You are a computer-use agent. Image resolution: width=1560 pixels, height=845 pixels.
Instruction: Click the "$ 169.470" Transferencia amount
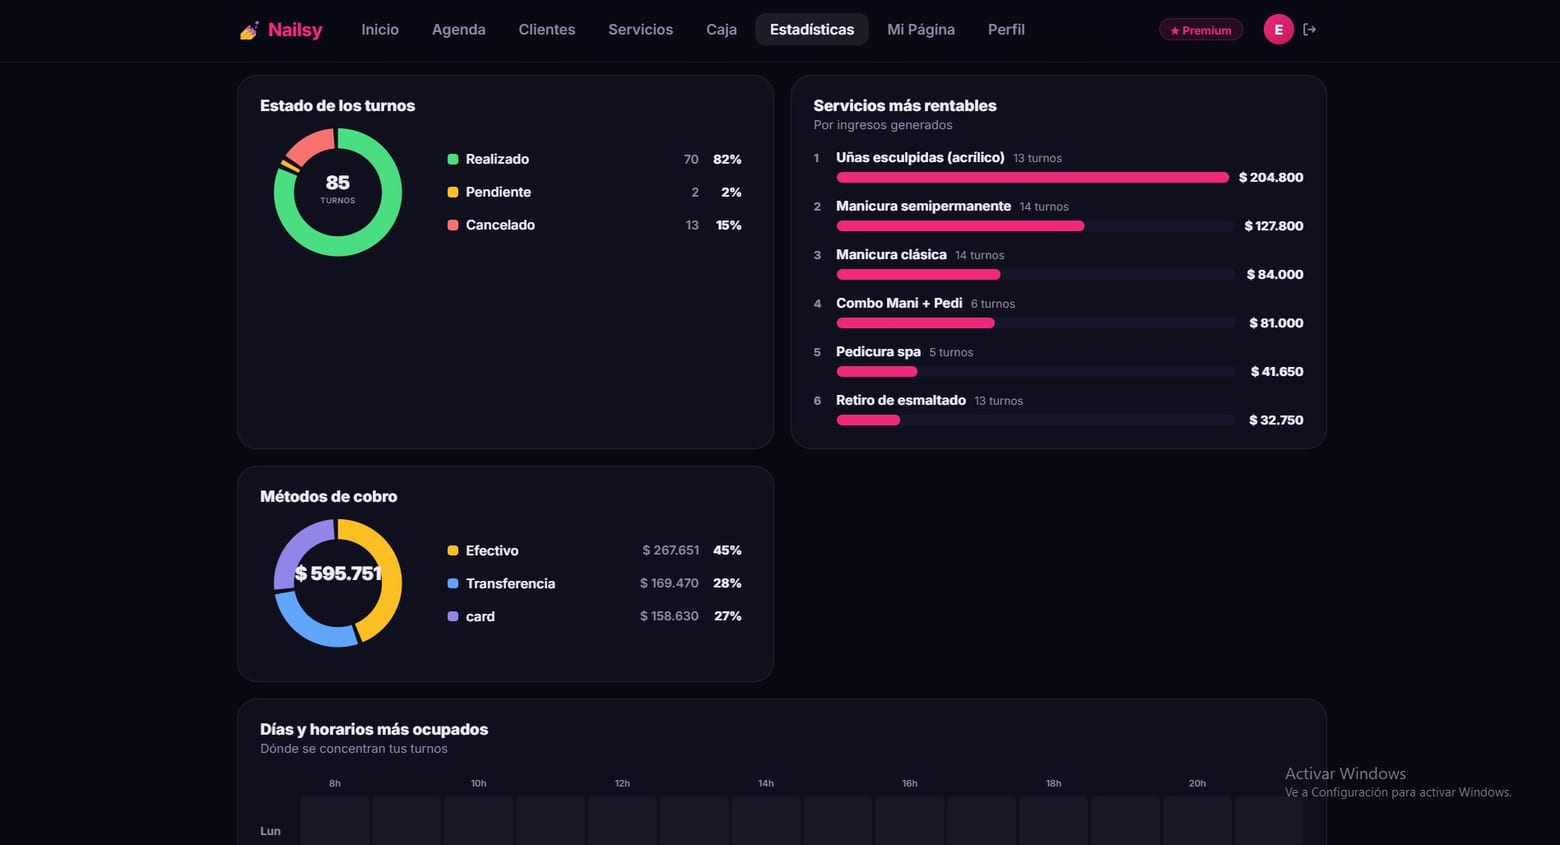[669, 583]
